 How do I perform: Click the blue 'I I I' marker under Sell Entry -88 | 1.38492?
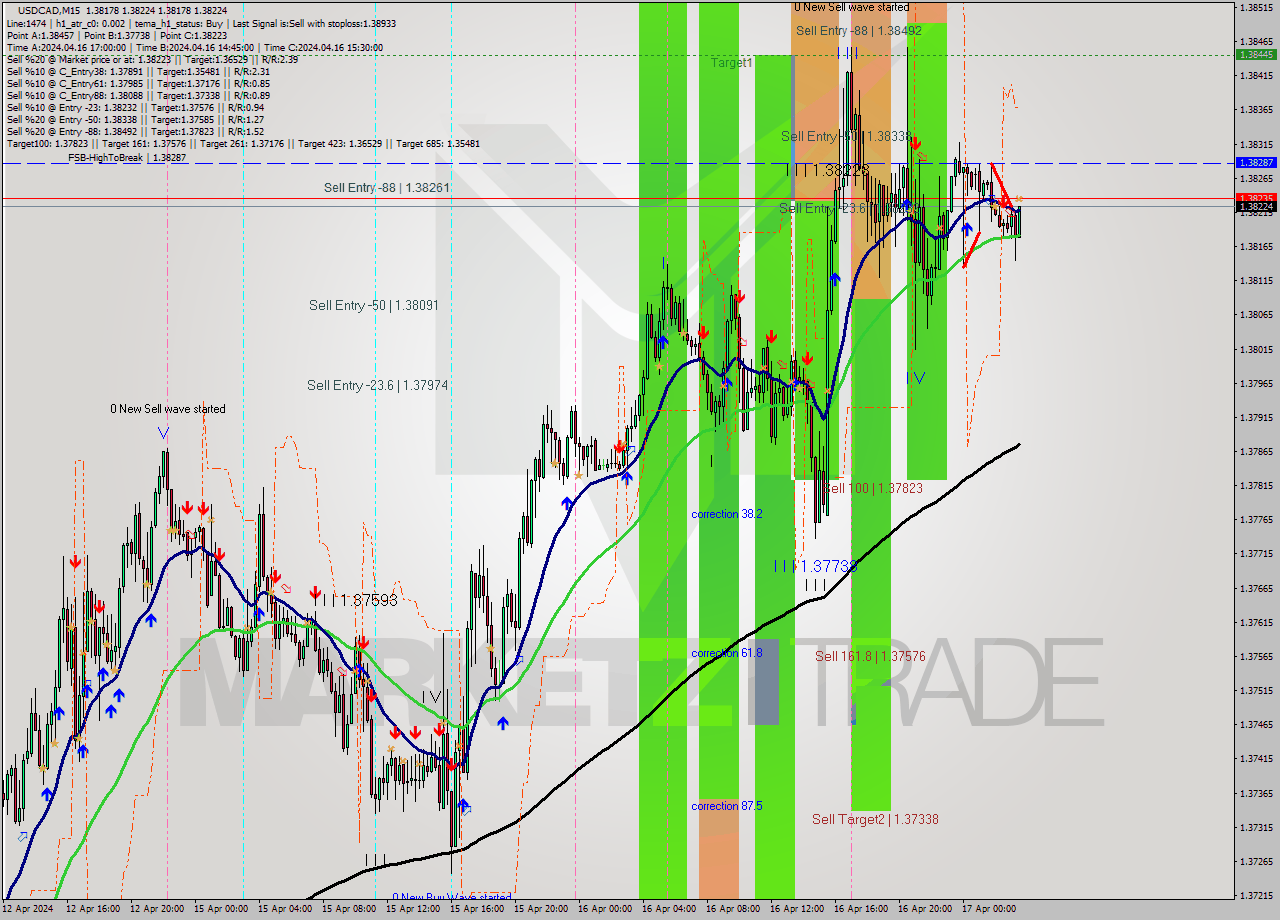coord(847,52)
